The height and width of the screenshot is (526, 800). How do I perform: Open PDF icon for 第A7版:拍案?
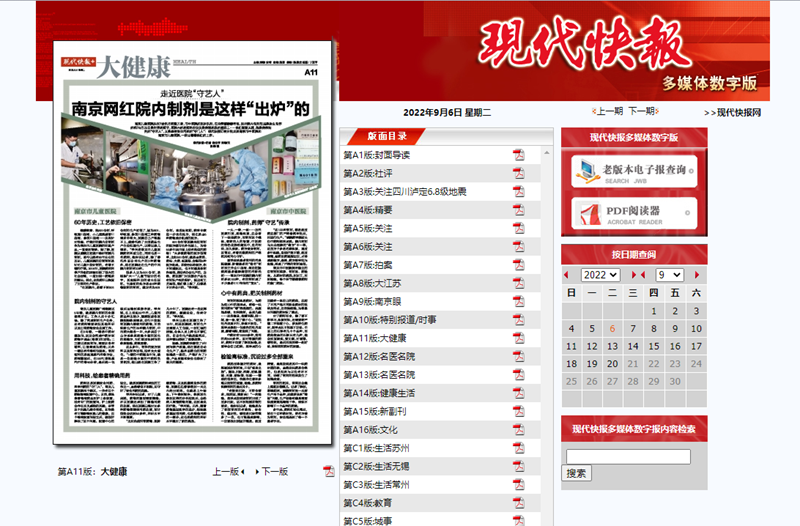point(518,265)
